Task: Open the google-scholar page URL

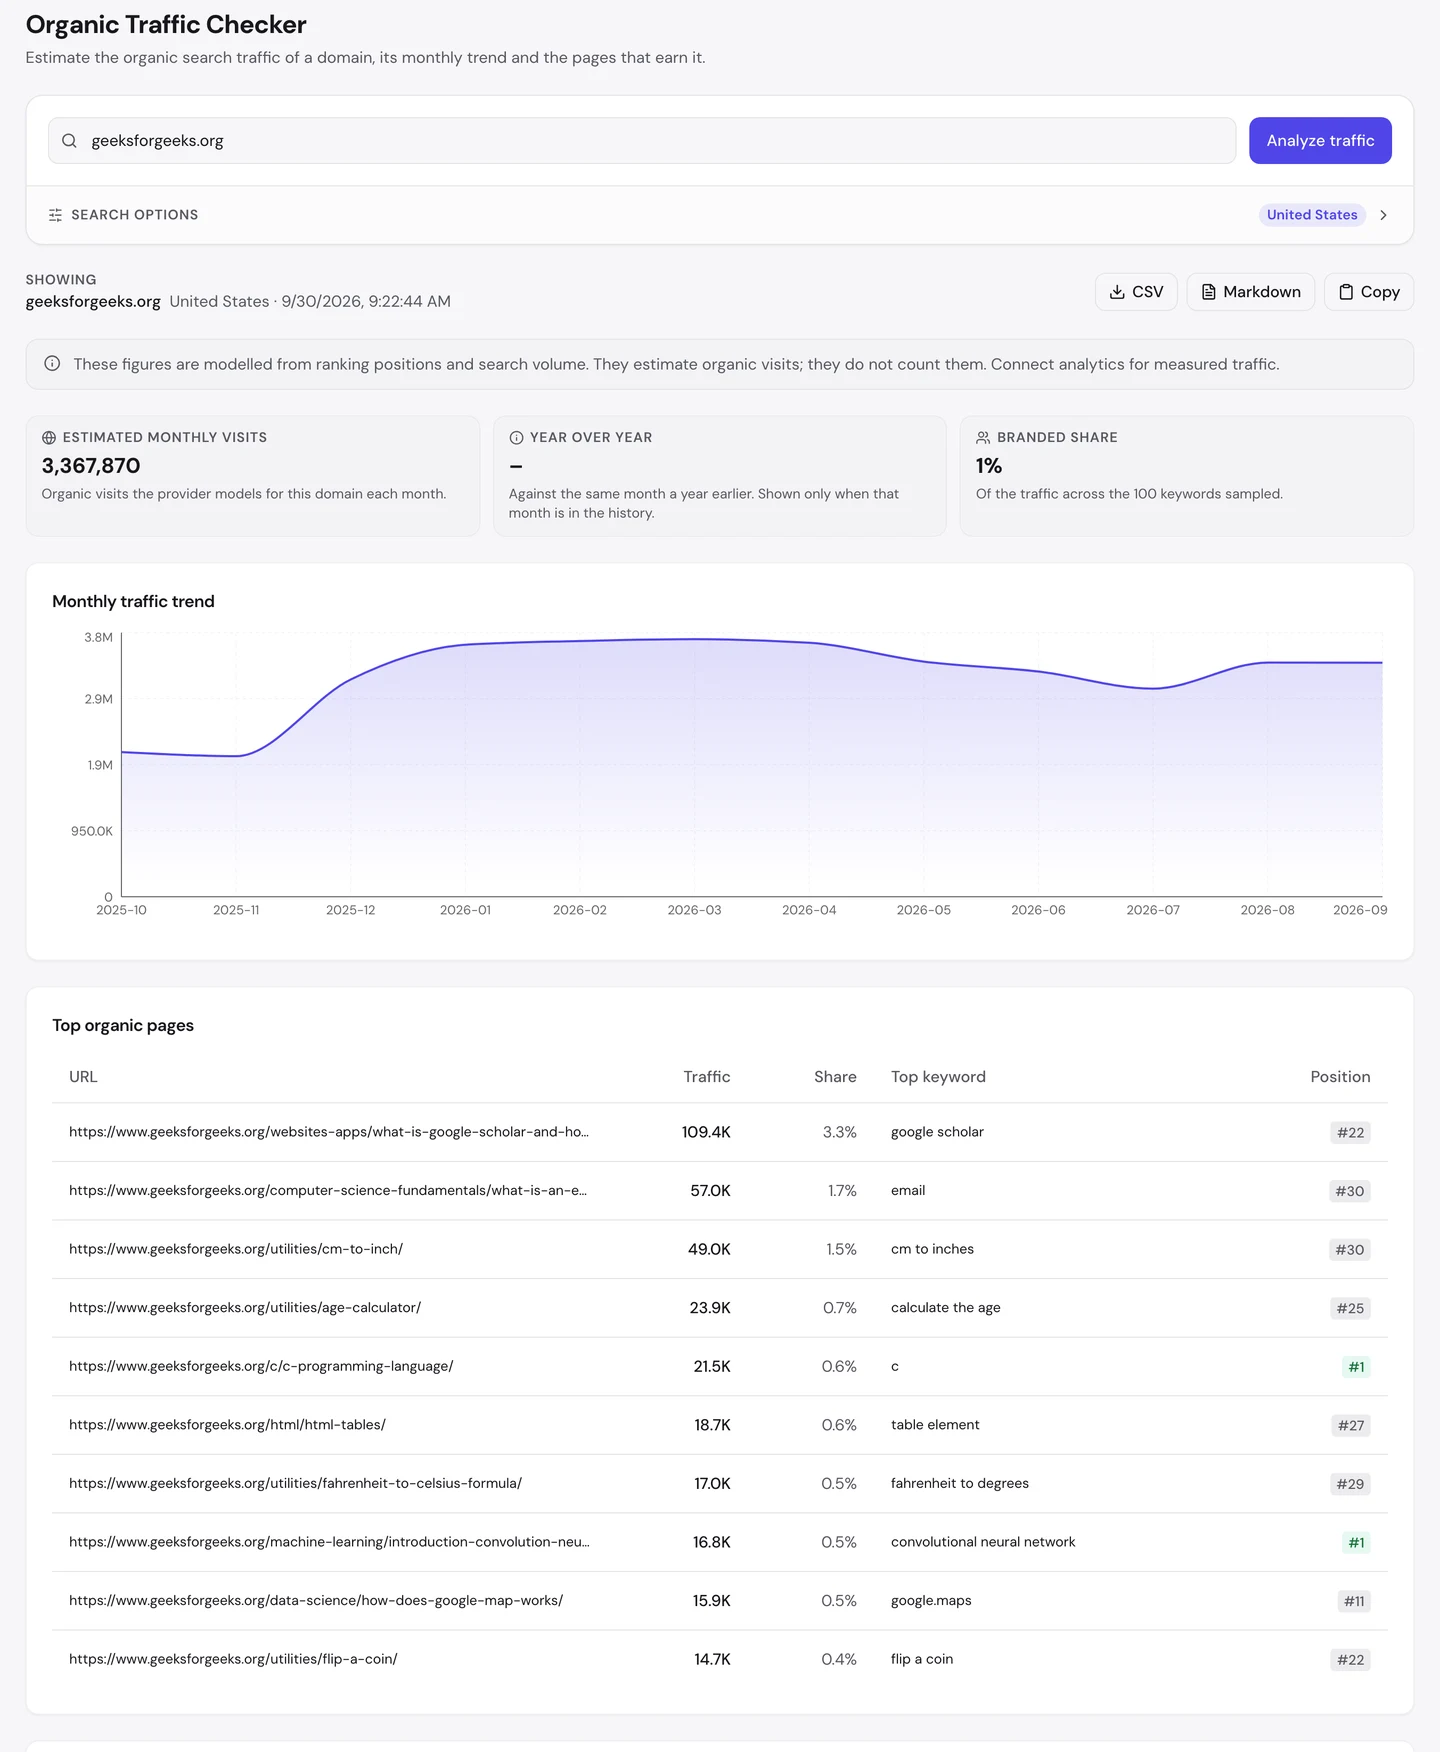Action: [x=329, y=1132]
